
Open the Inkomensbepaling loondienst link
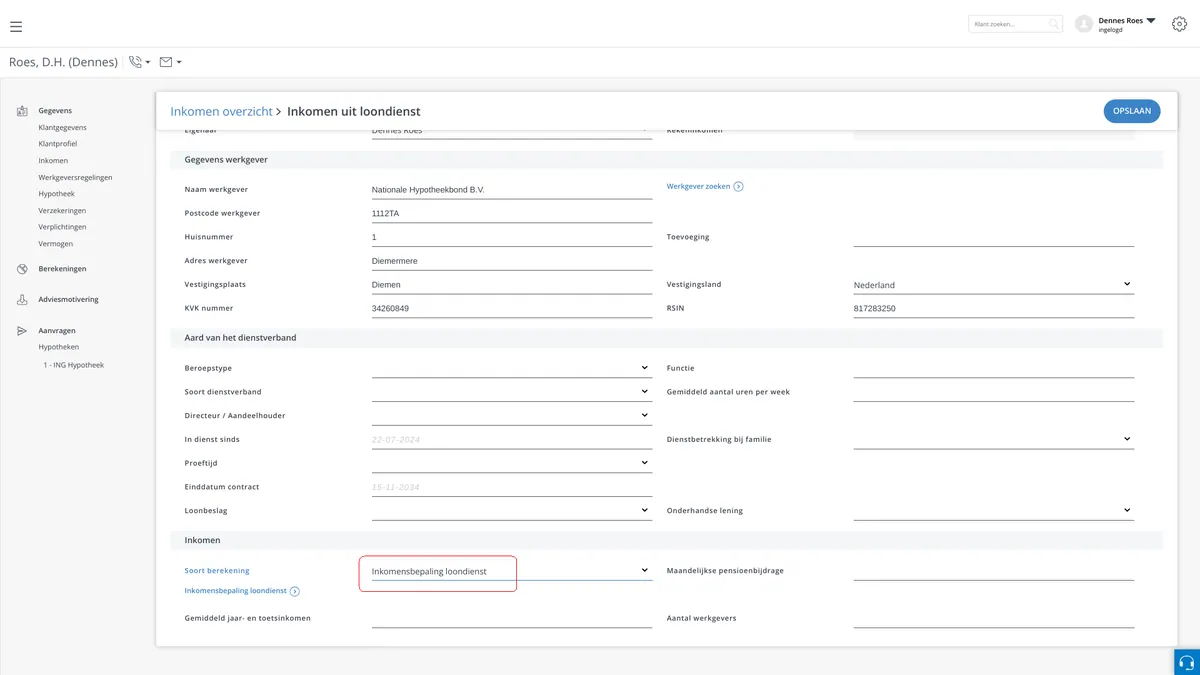(236, 591)
